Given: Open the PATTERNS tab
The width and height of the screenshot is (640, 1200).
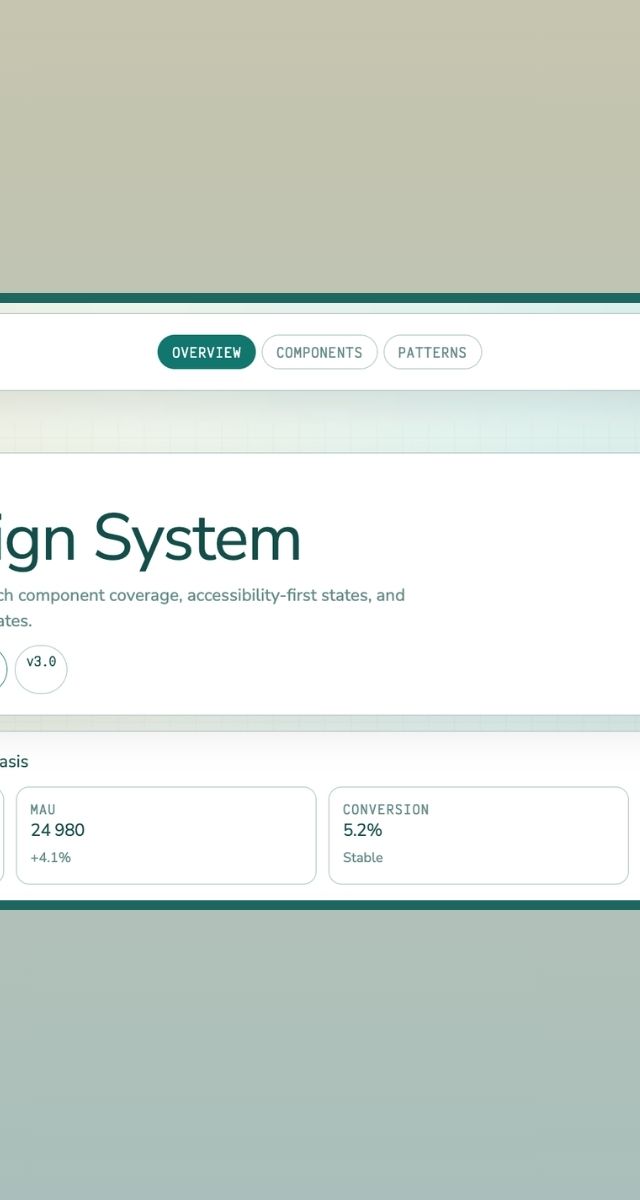Looking at the screenshot, I should click(x=432, y=352).
